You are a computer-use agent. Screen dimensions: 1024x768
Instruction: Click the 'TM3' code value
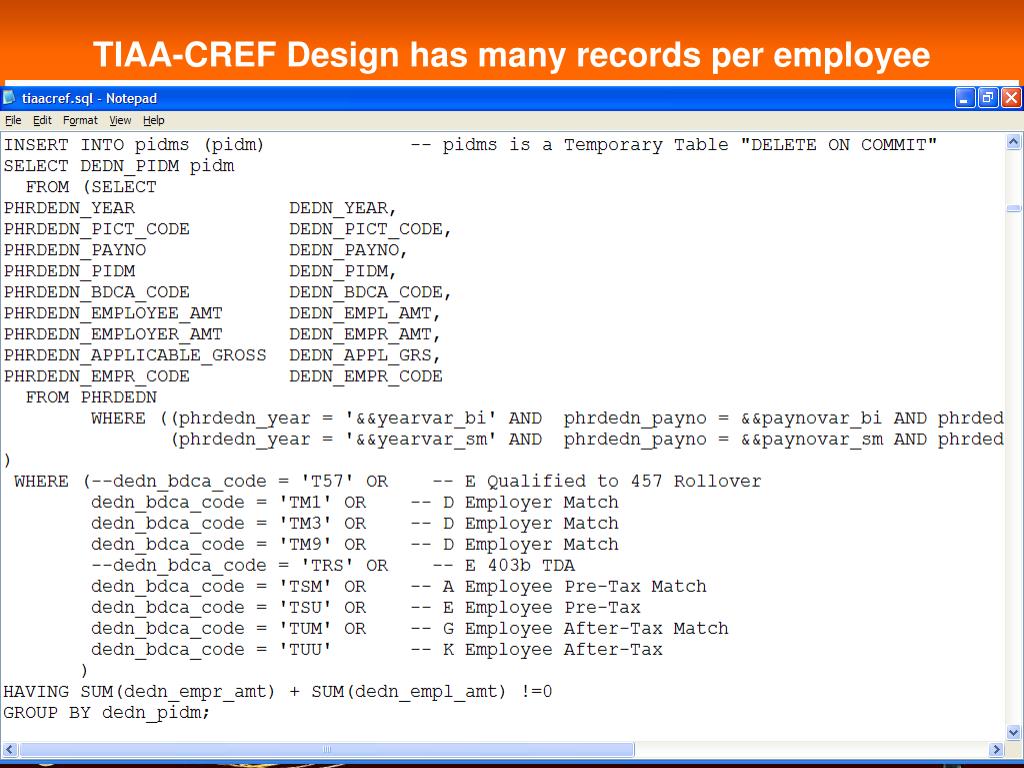[x=305, y=523]
